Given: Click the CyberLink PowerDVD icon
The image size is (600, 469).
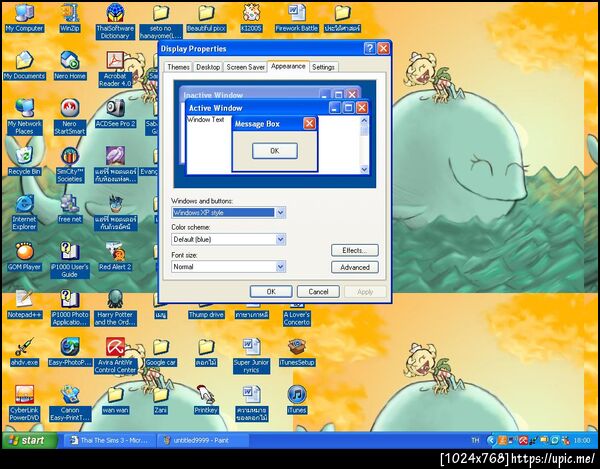Looking at the screenshot, I should click(24, 404).
